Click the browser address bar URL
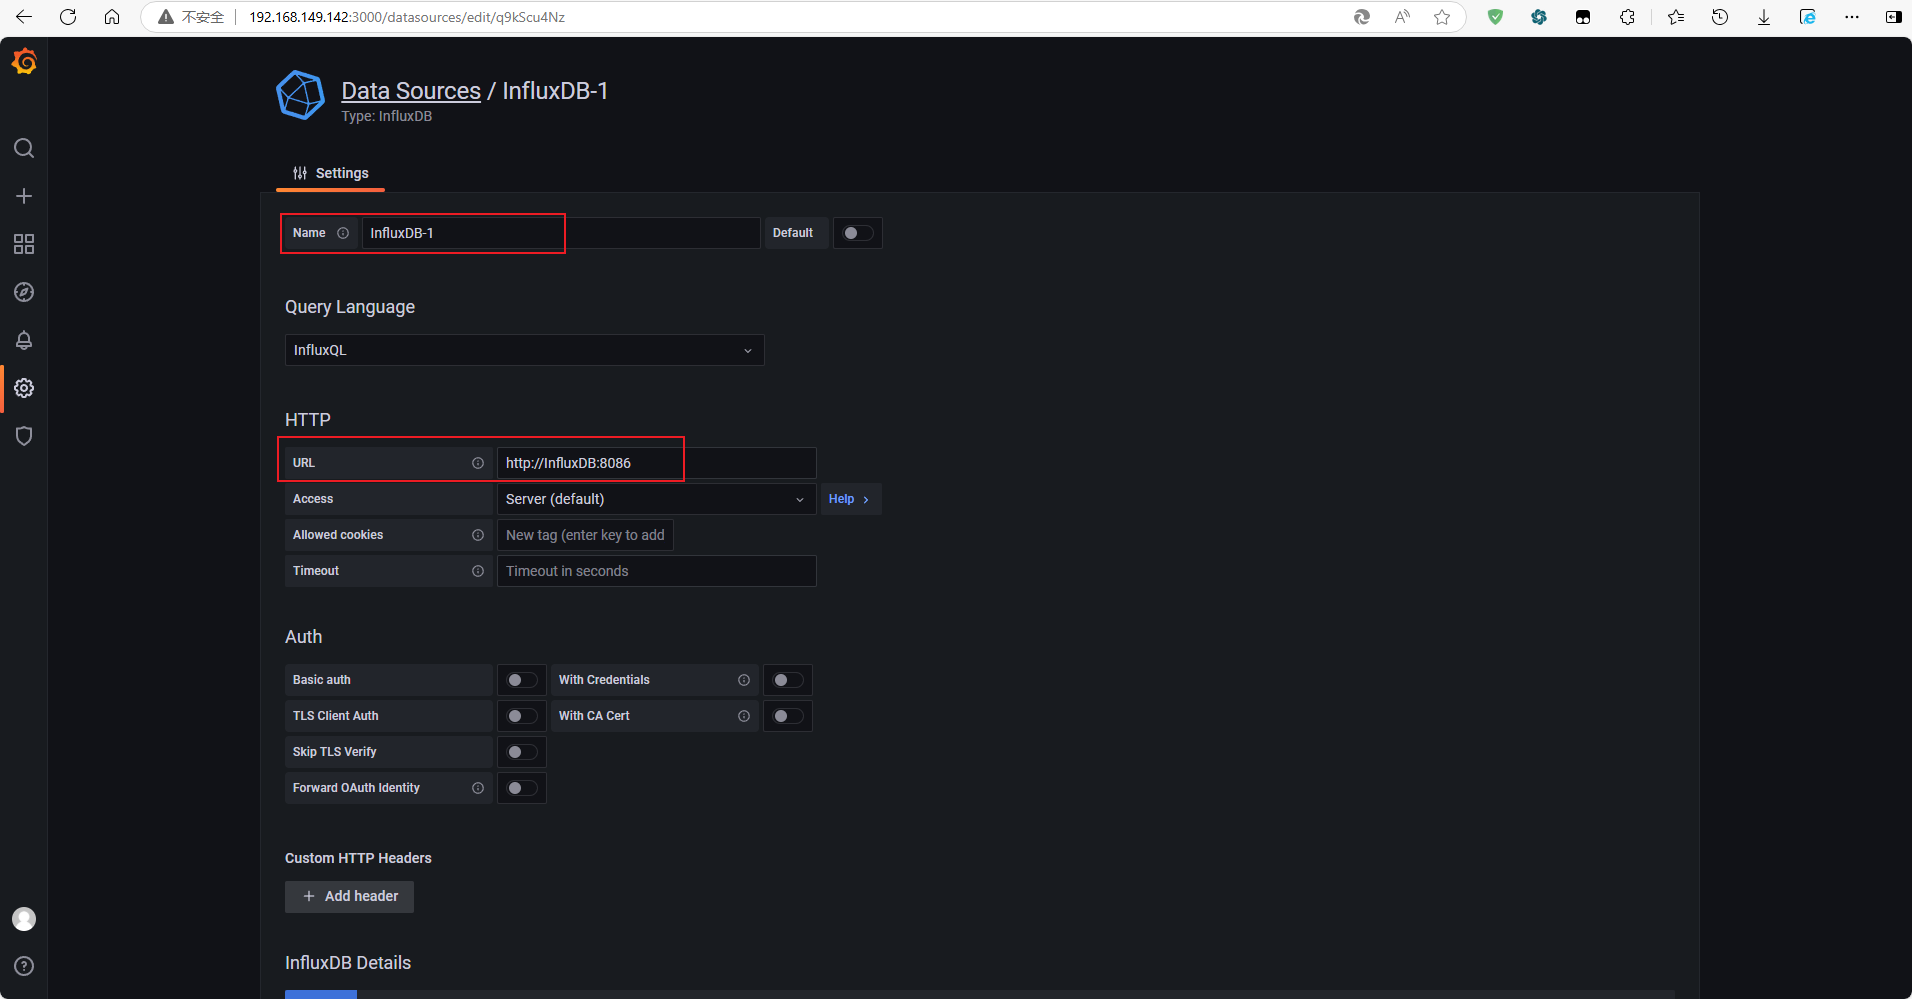Screen dimensions: 1912x999 click(407, 17)
